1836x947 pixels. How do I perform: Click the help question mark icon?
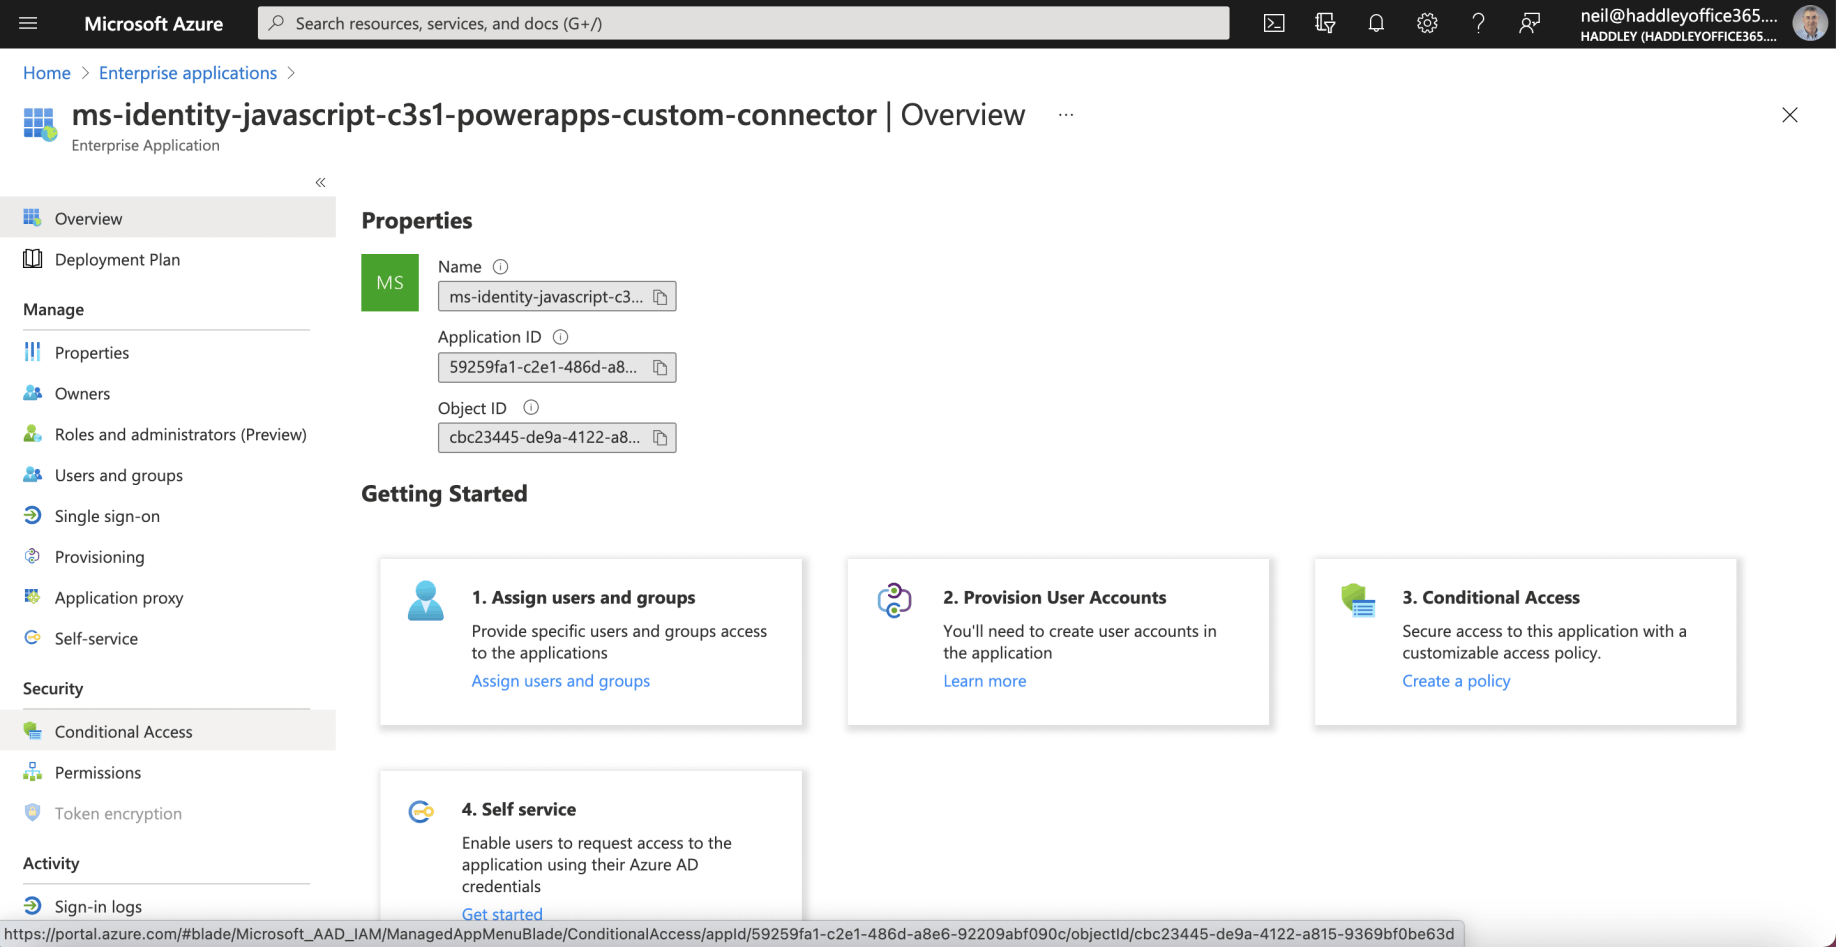[x=1478, y=23]
